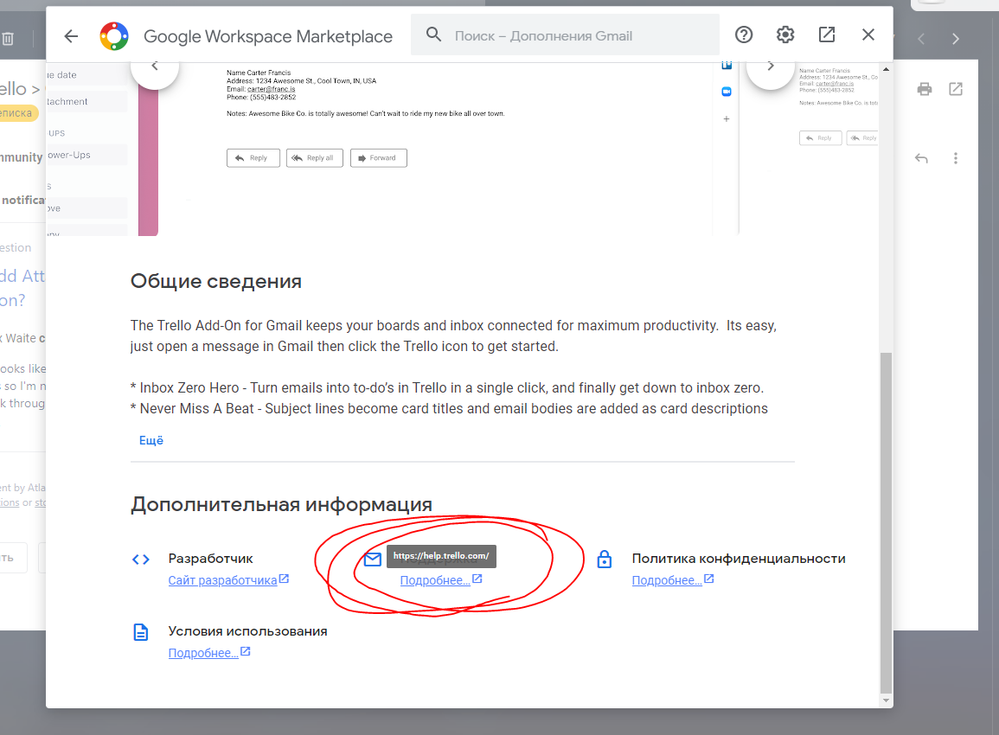Click the Политика конфиденциальности label
Screen dimensions: 999x735
738,559
